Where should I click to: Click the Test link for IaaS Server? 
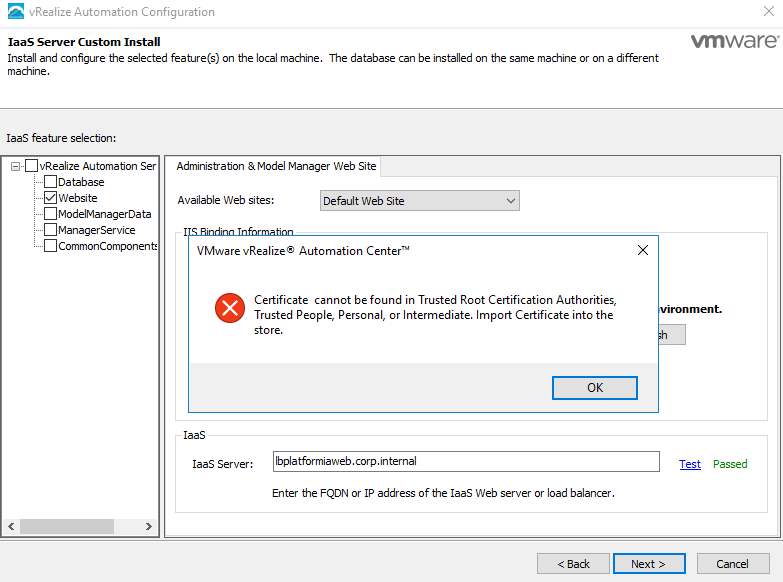690,464
